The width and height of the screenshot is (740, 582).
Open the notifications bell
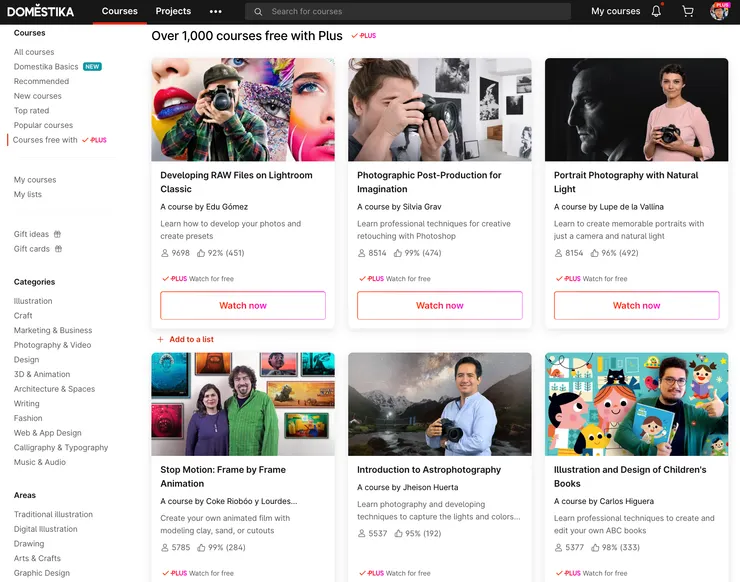point(656,11)
